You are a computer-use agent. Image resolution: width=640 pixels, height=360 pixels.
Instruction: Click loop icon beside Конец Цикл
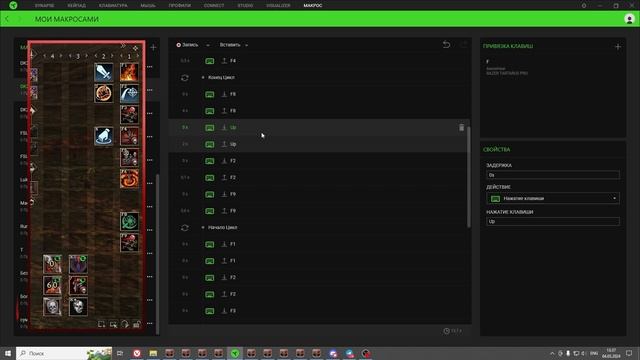184,78
